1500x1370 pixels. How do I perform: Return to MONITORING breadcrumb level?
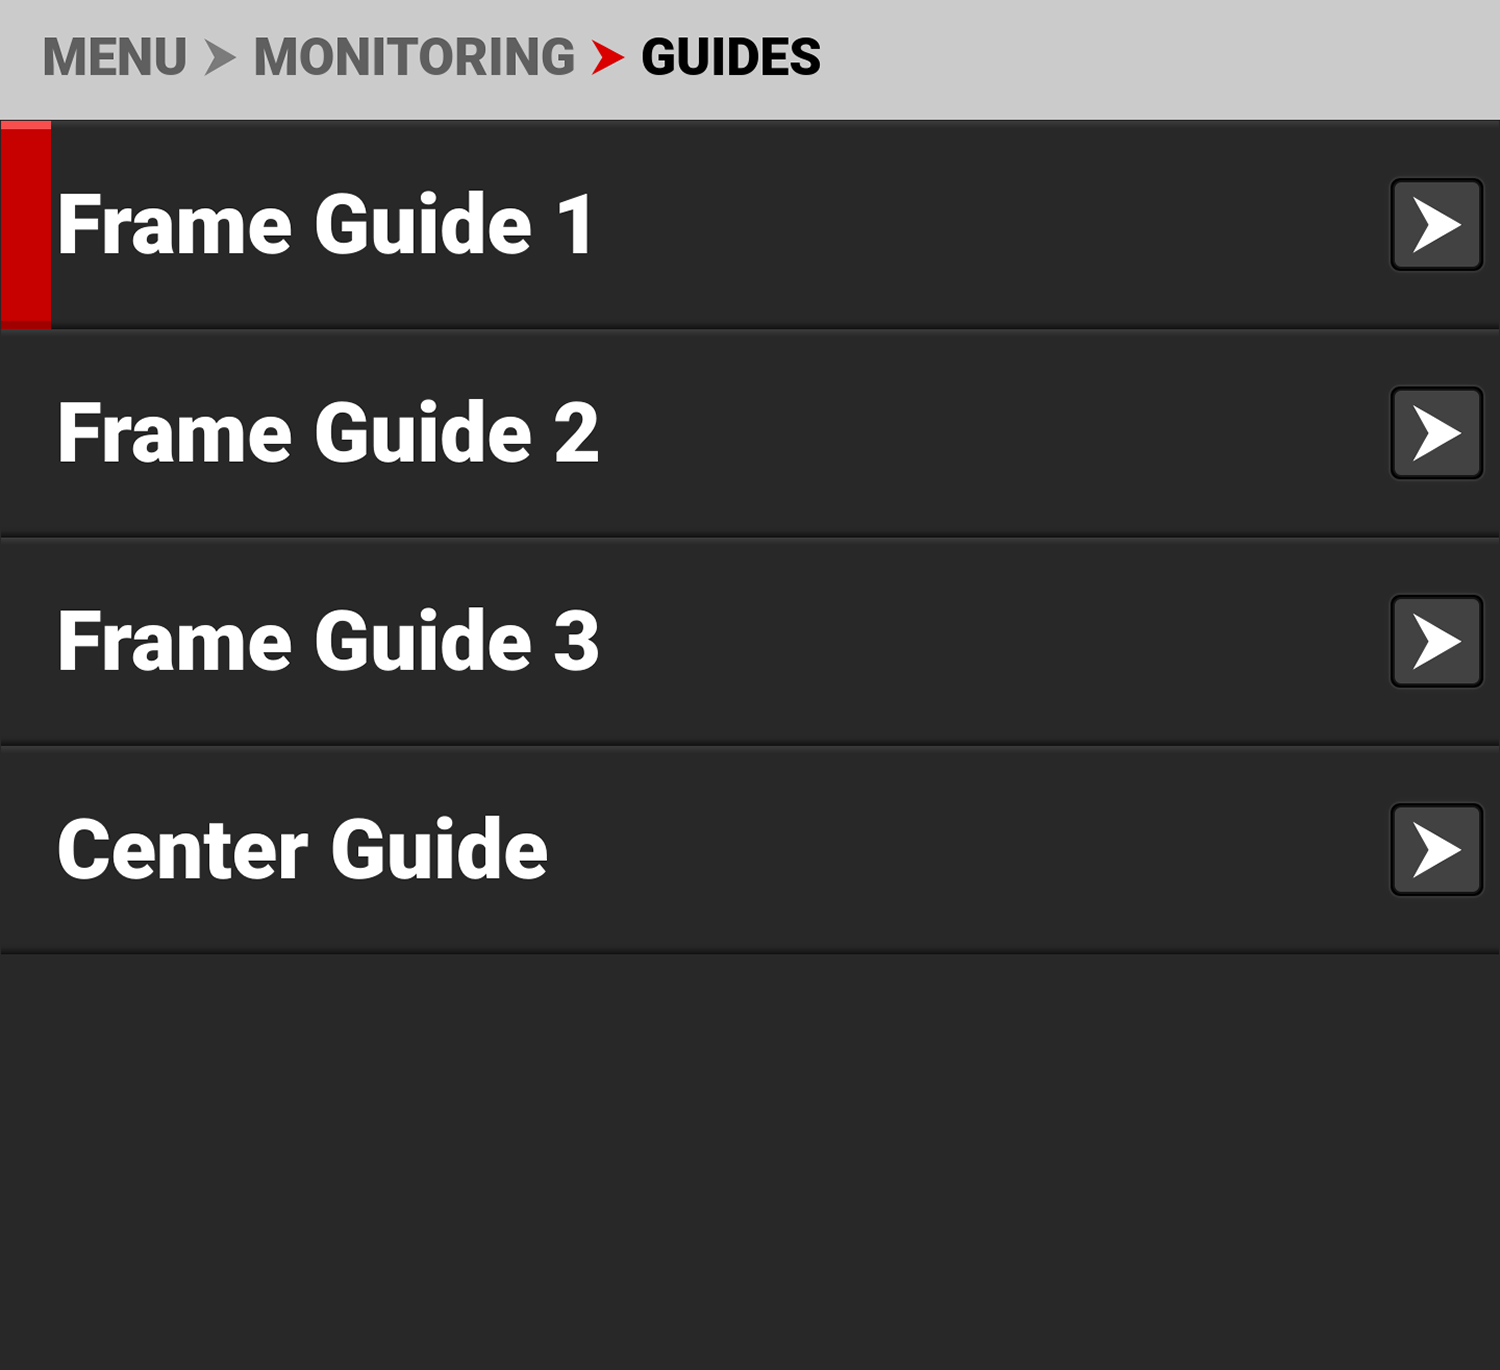(x=414, y=57)
